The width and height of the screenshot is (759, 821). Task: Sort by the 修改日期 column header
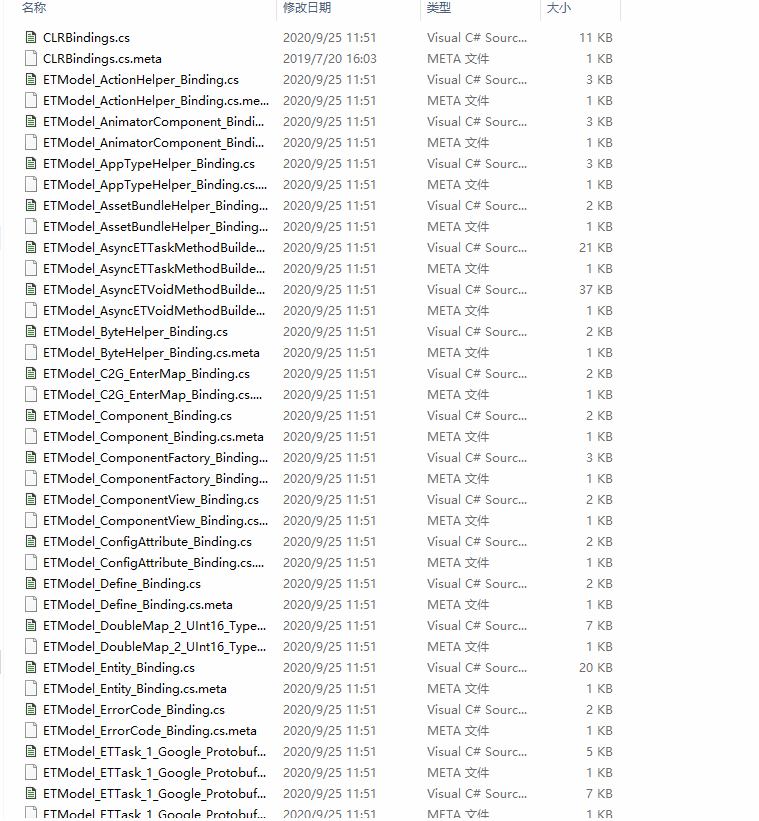pos(307,8)
